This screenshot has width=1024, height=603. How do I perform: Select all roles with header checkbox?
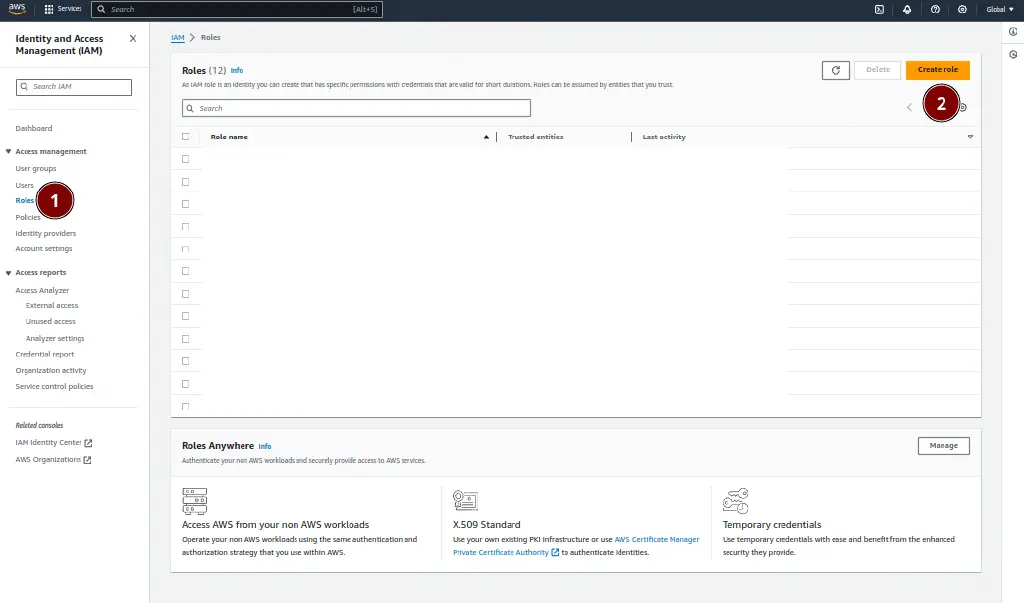(x=185, y=137)
